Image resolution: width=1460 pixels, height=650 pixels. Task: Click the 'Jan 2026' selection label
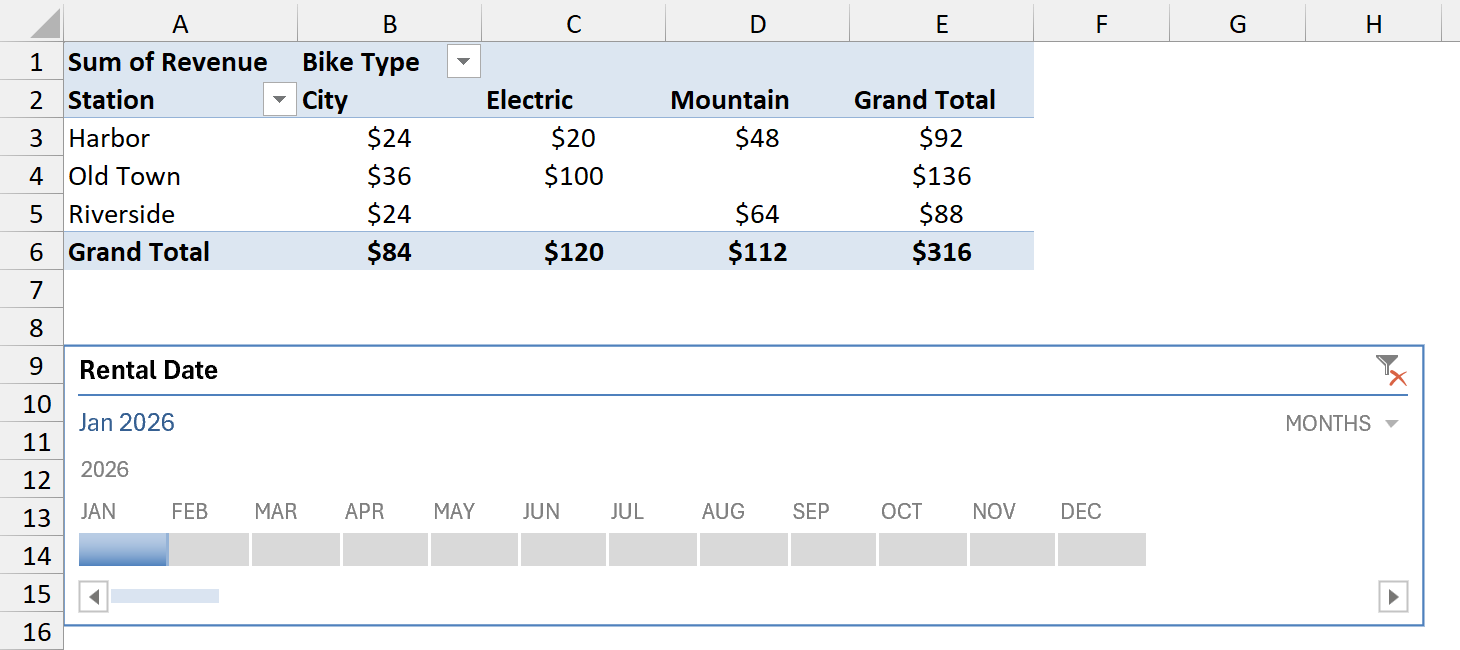pyautogui.click(x=127, y=422)
